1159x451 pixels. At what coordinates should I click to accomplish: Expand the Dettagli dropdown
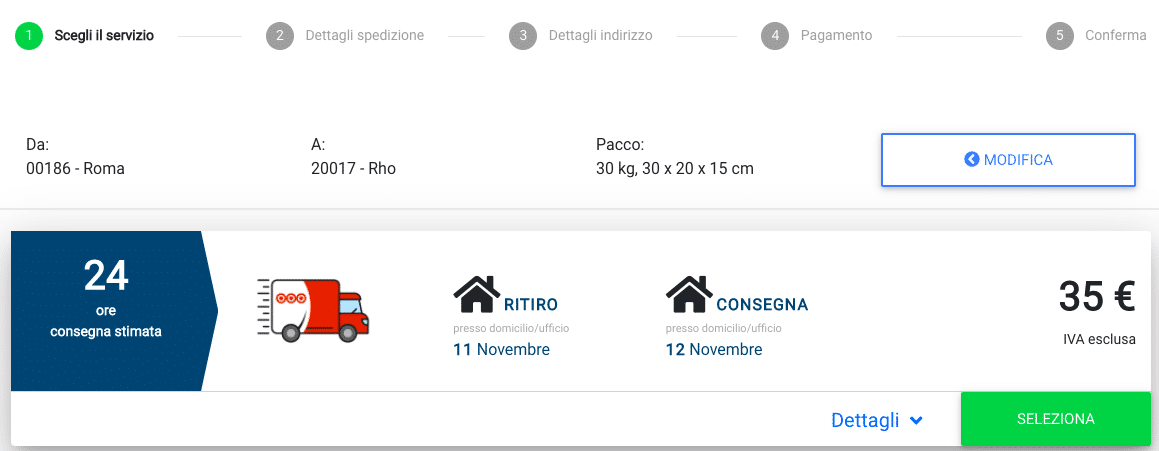(x=865, y=421)
